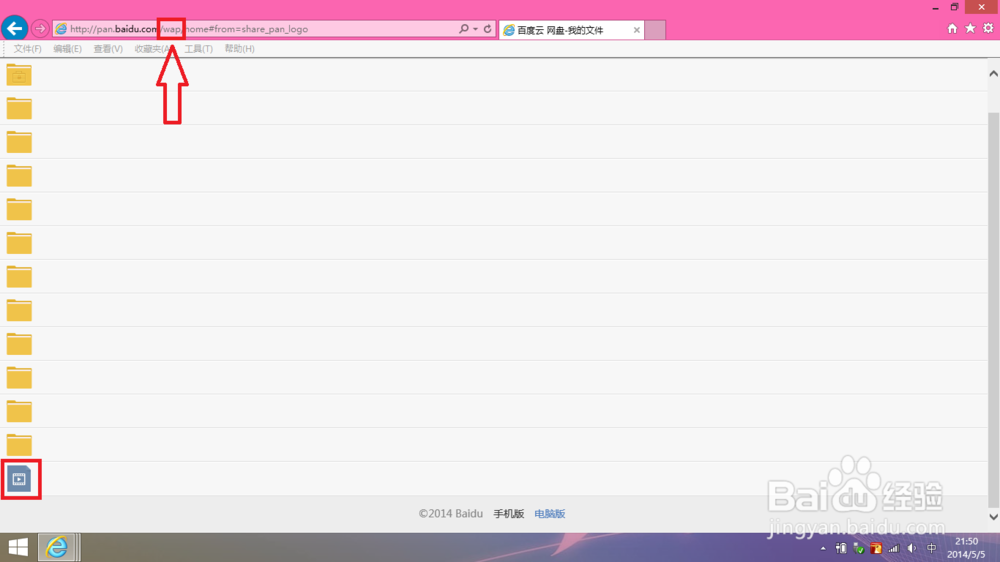Click the scrollbar down arrow
This screenshot has height=562, width=1000.
(994, 517)
